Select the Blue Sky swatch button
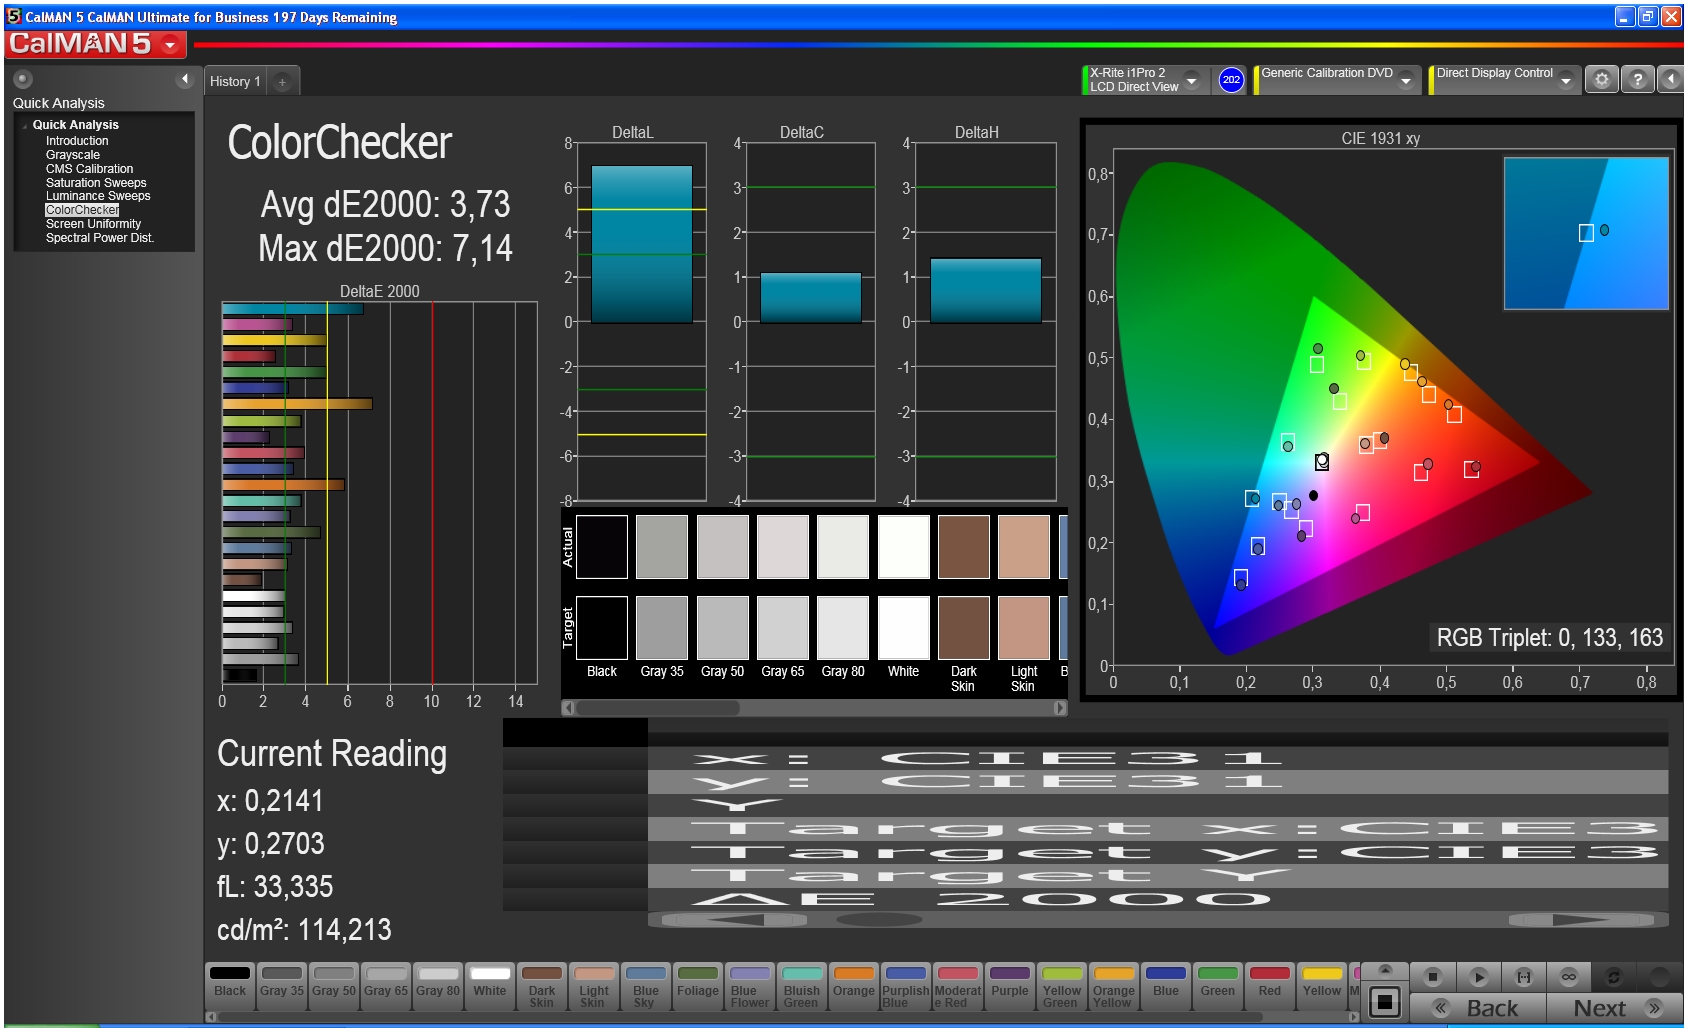The image size is (1688, 1028). pyautogui.click(x=646, y=987)
